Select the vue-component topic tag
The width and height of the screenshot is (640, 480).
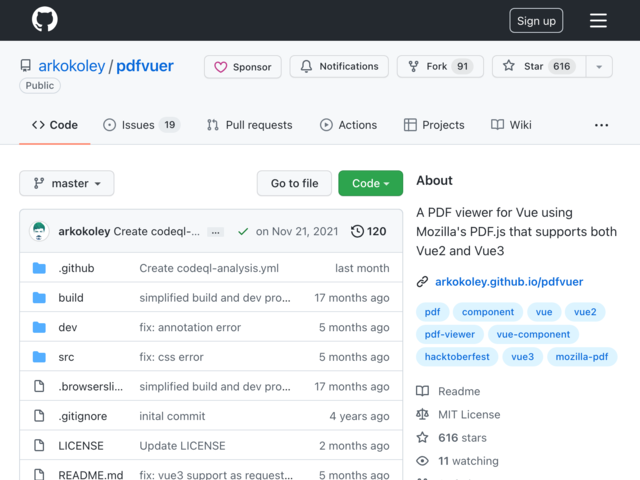(x=533, y=334)
